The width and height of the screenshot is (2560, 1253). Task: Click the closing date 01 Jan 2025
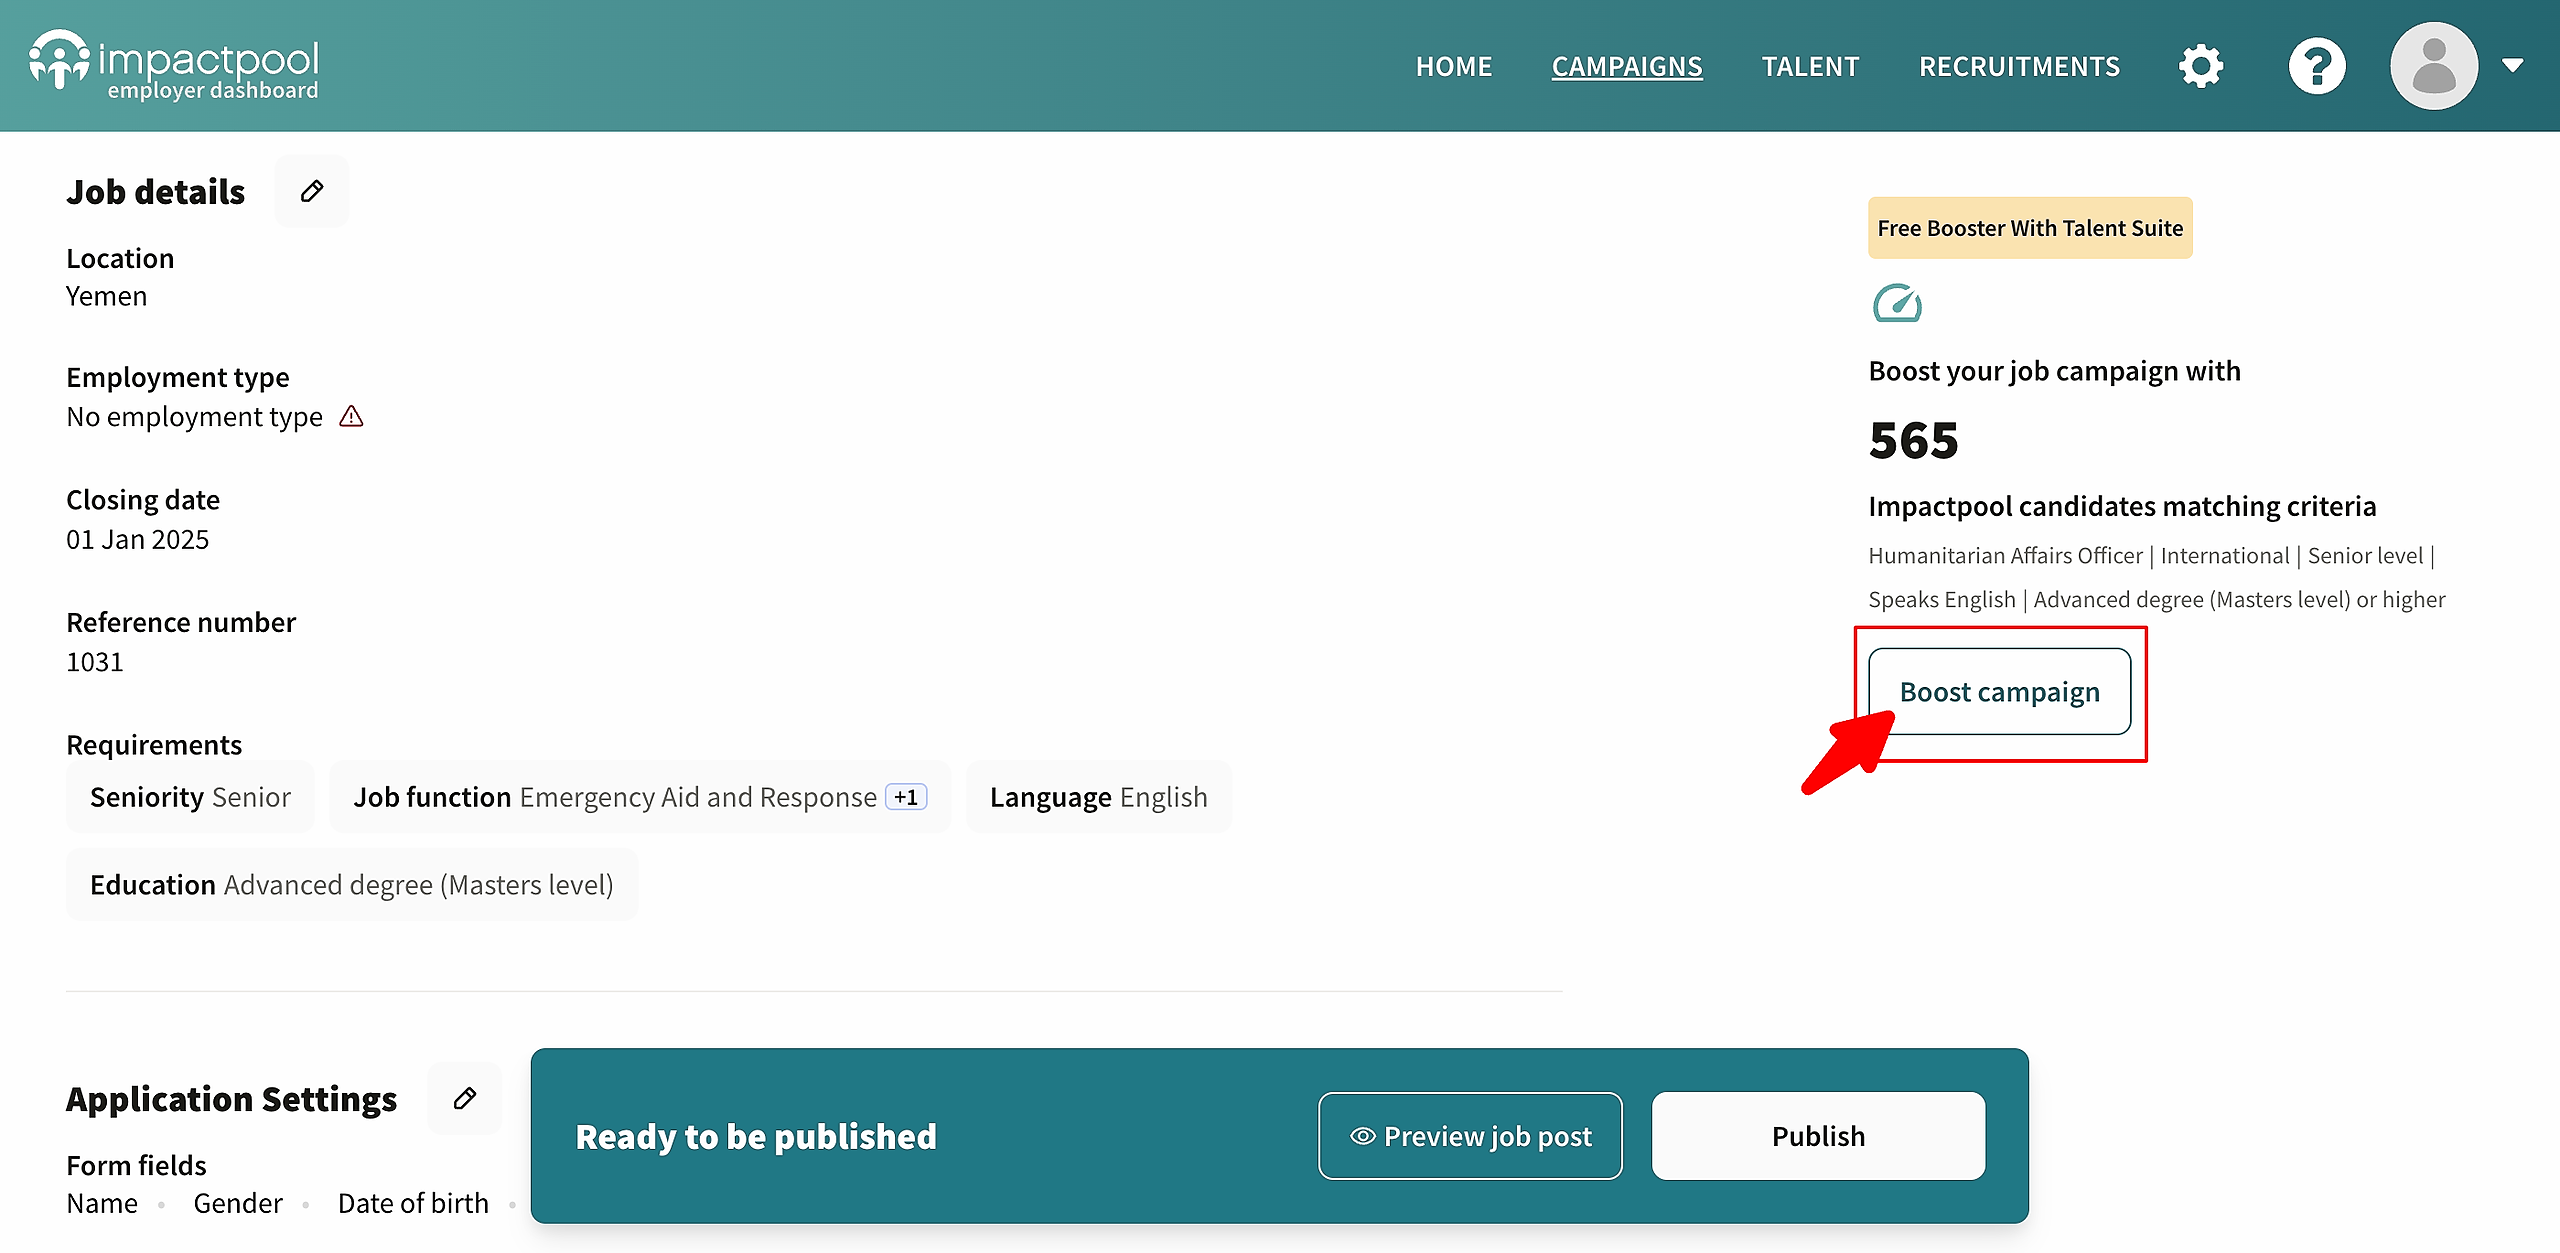(x=138, y=540)
